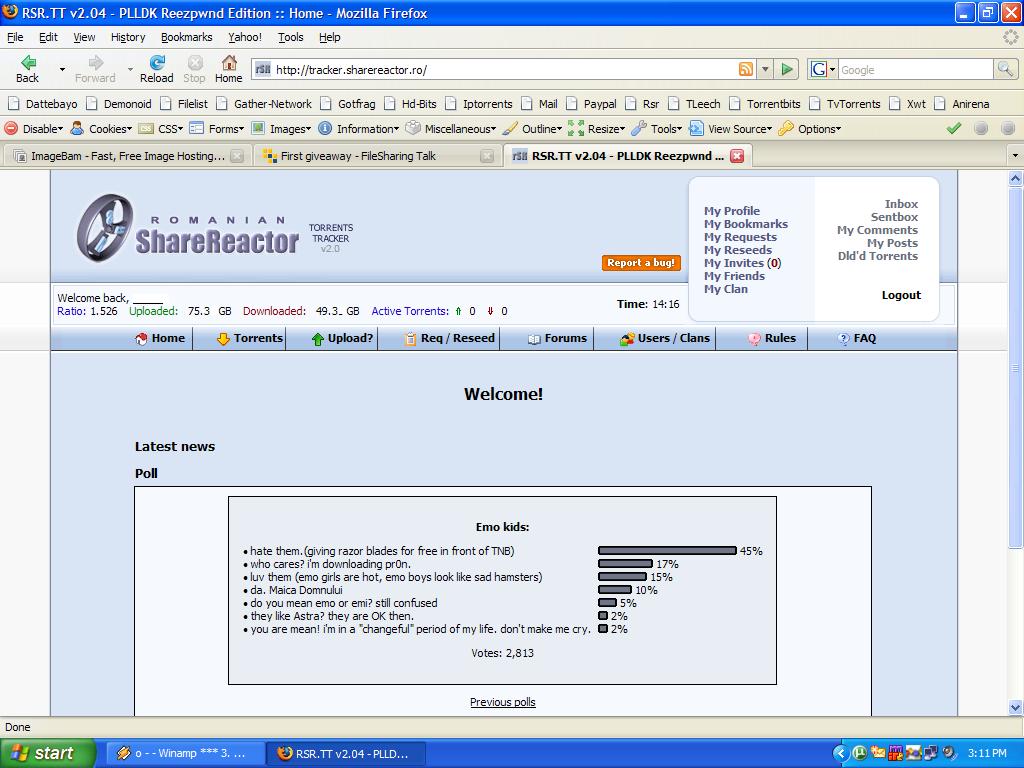This screenshot has width=1024, height=768.
Task: Open Home in site navigation bar
Action: click(160, 338)
